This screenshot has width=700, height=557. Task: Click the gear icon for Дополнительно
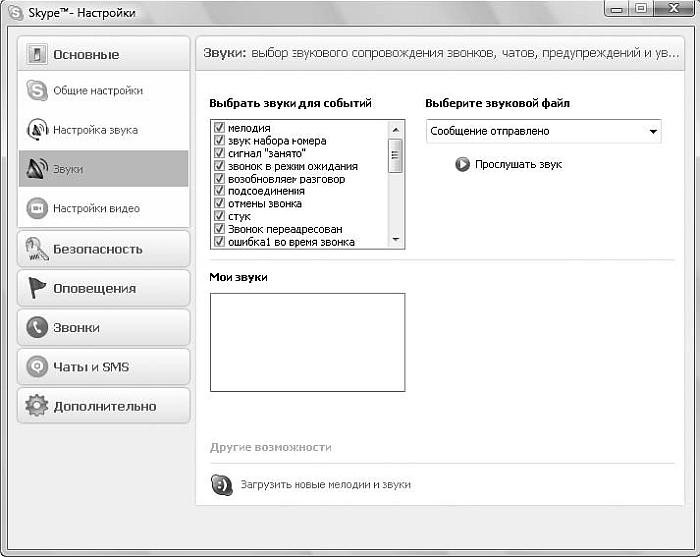[37, 406]
